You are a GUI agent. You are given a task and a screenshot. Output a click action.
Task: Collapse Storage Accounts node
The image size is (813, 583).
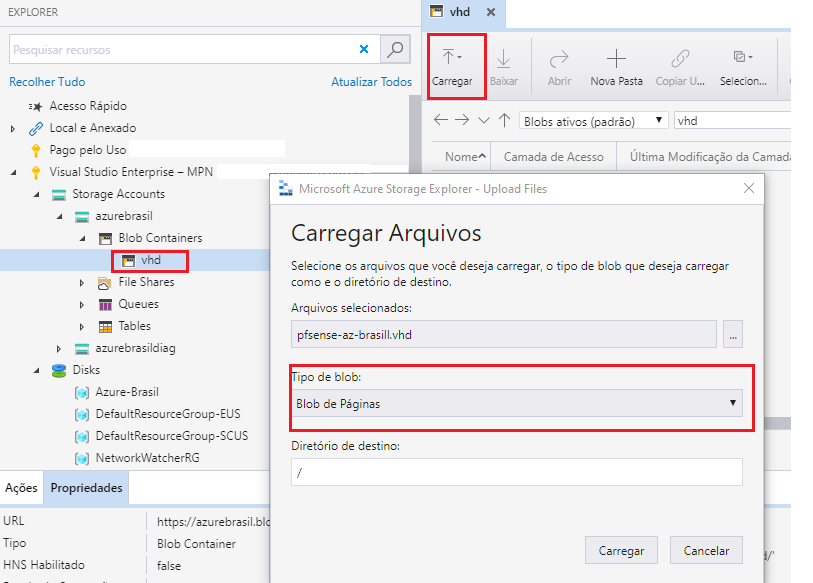pyautogui.click(x=36, y=195)
